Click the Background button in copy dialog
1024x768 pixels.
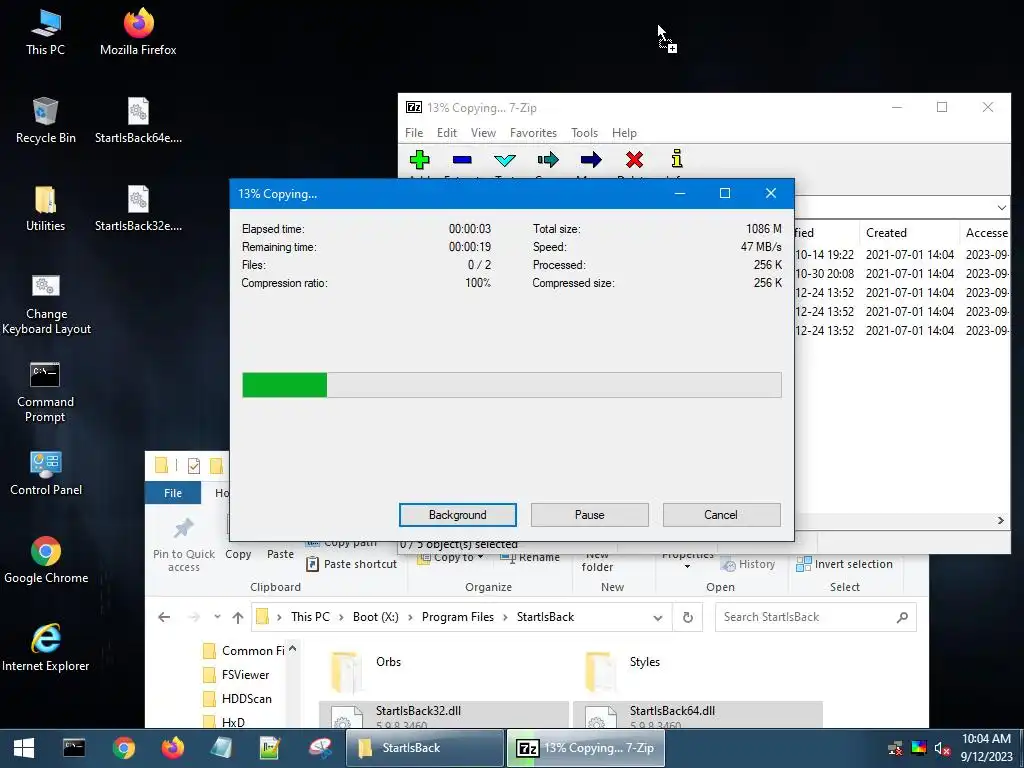pos(457,515)
